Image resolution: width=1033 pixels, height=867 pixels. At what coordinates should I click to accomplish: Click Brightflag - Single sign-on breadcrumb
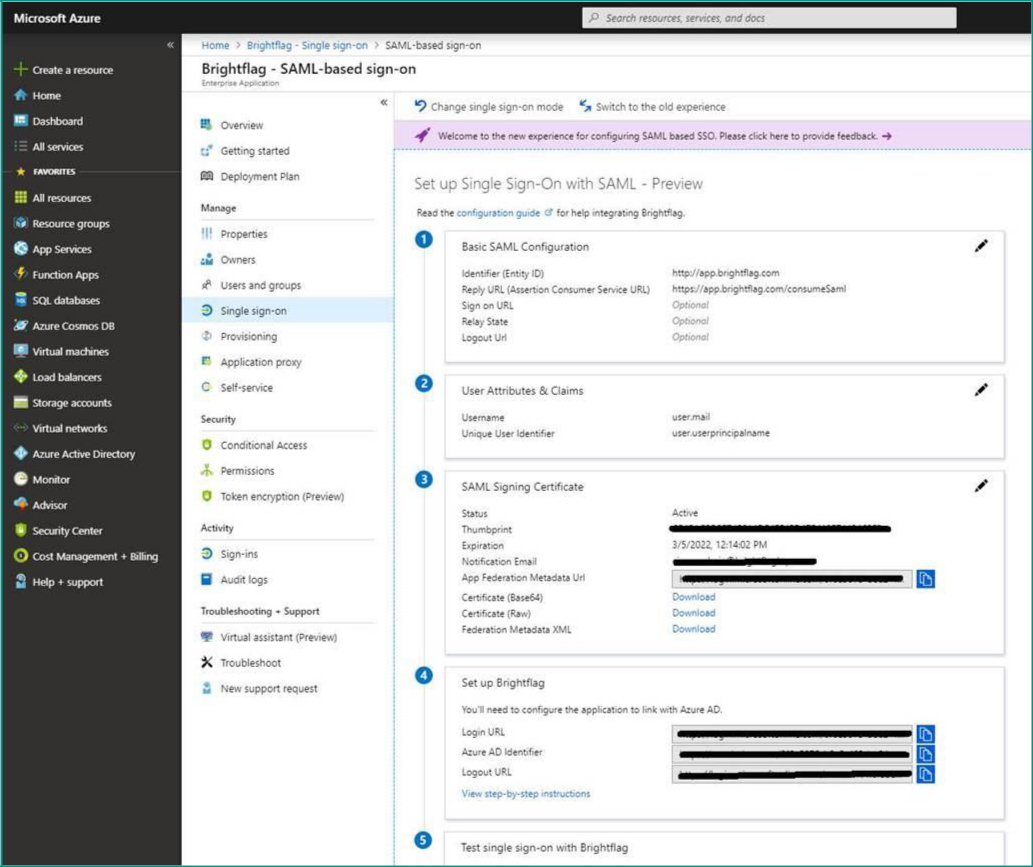point(307,45)
